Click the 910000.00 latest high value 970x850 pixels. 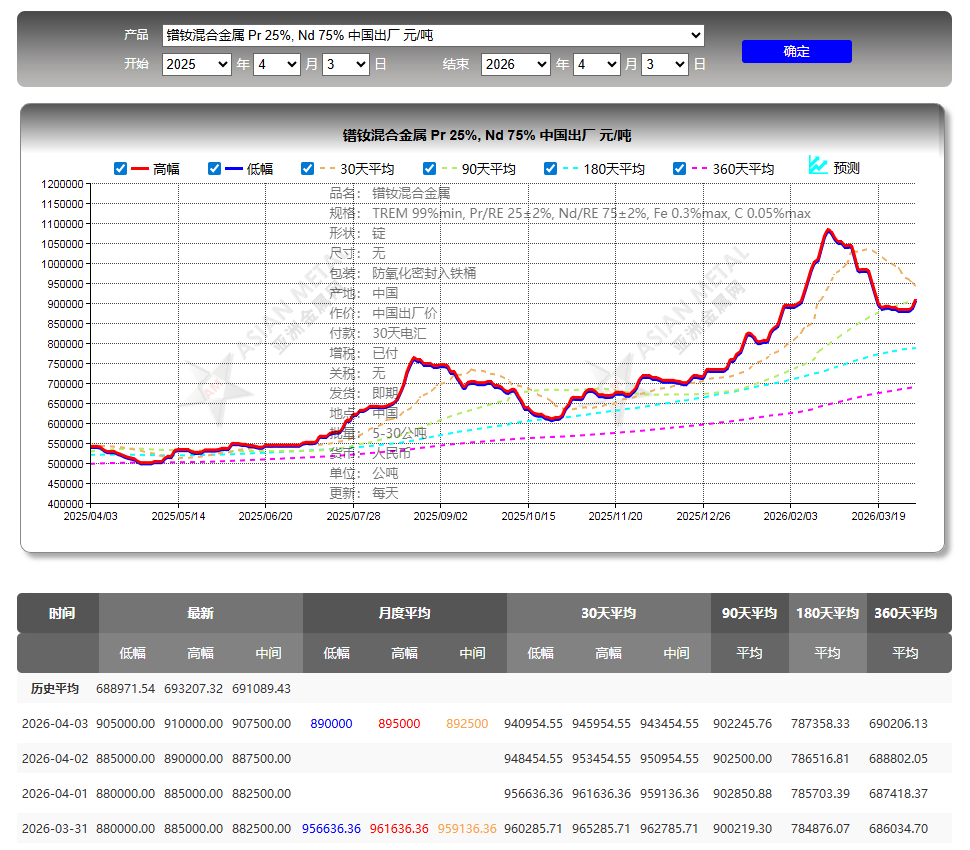point(194,724)
